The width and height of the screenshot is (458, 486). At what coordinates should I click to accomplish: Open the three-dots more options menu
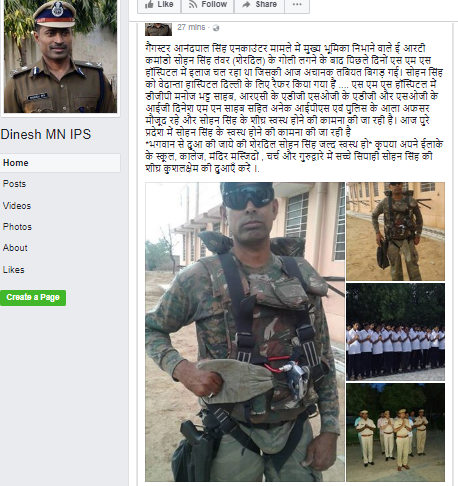click(x=297, y=5)
